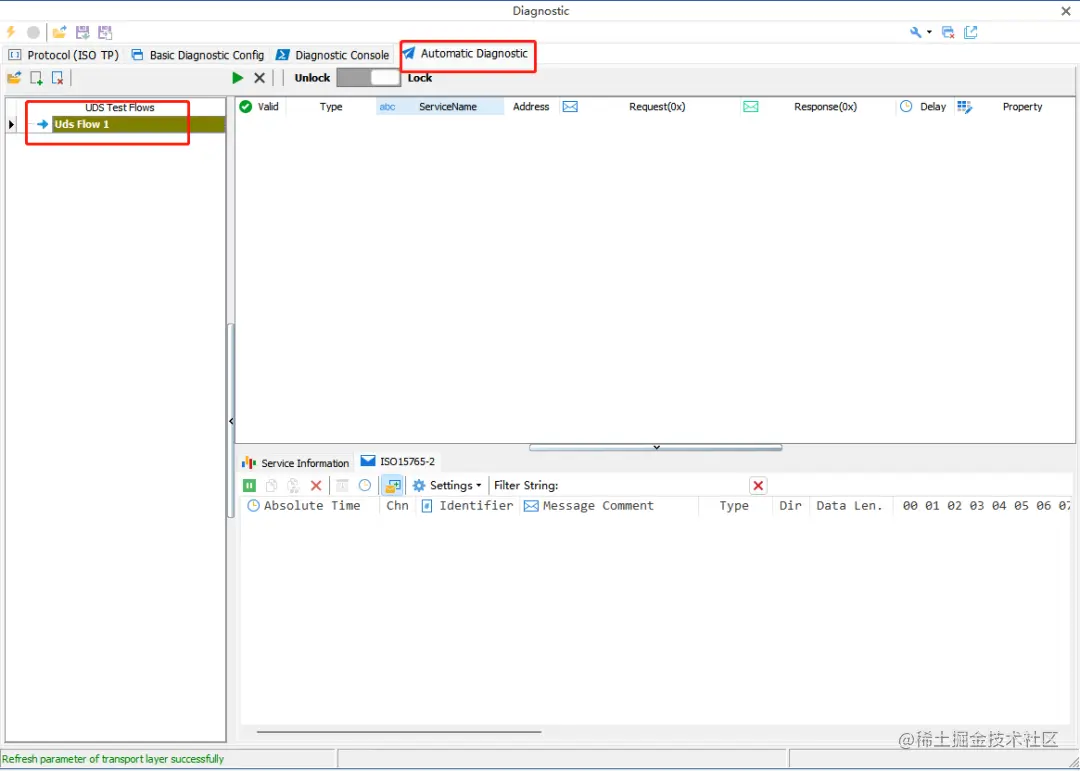Click the lightning bolt connect icon
This screenshot has height=771, width=1080.
11,32
